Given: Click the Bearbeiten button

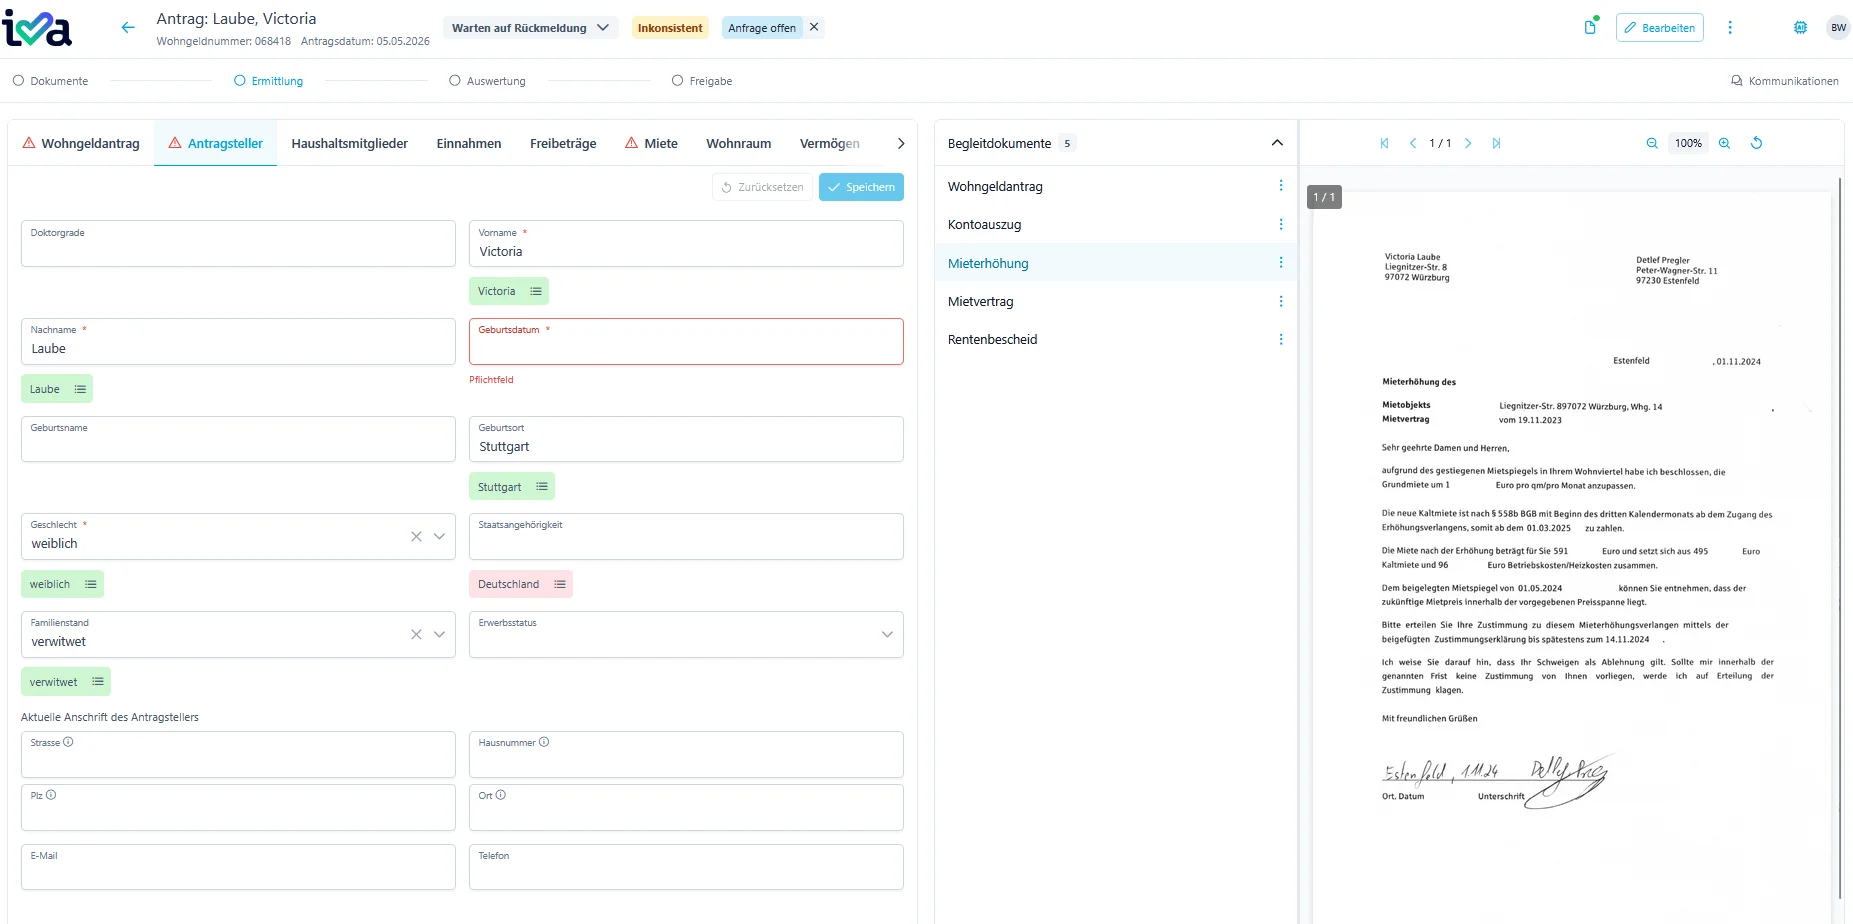Looking at the screenshot, I should (1660, 28).
